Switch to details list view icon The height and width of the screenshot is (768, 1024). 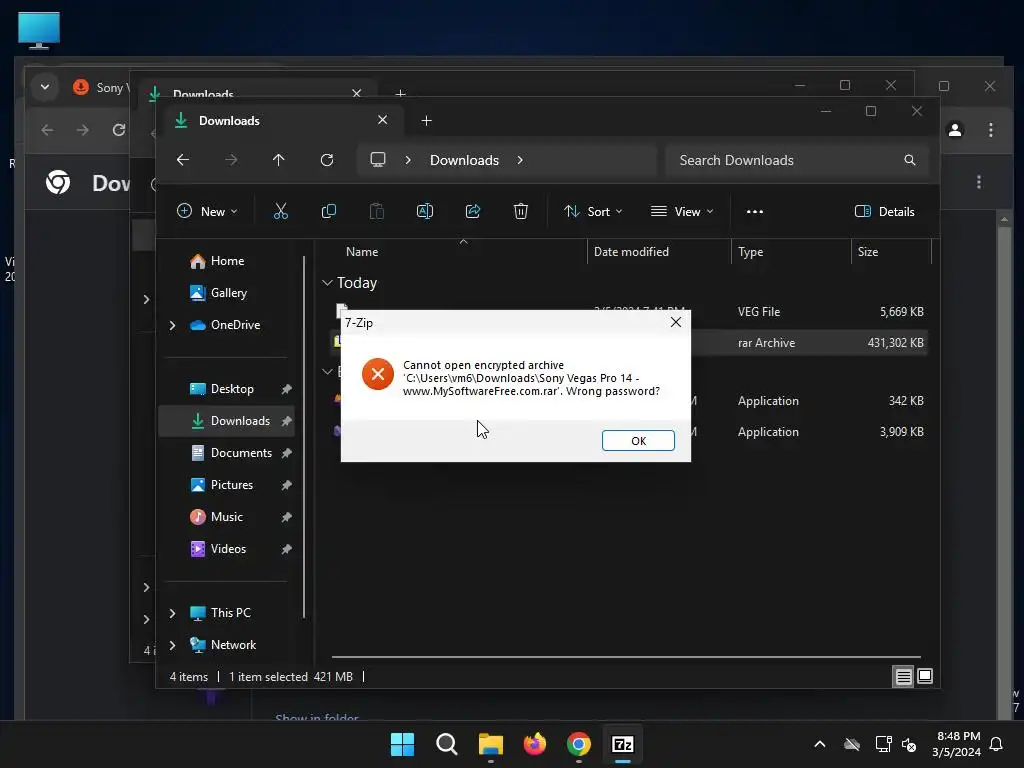(x=903, y=677)
